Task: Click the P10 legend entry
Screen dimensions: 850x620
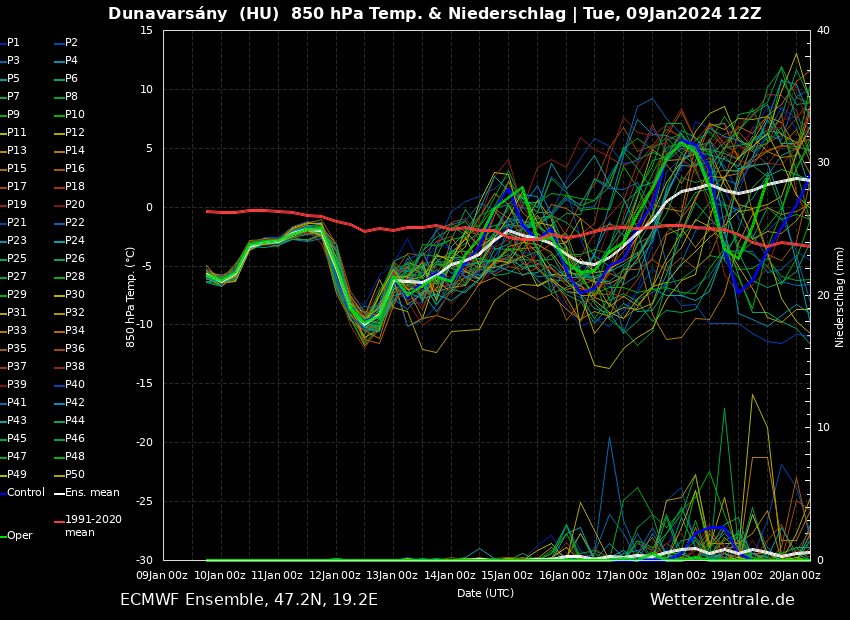Action: click(75, 115)
